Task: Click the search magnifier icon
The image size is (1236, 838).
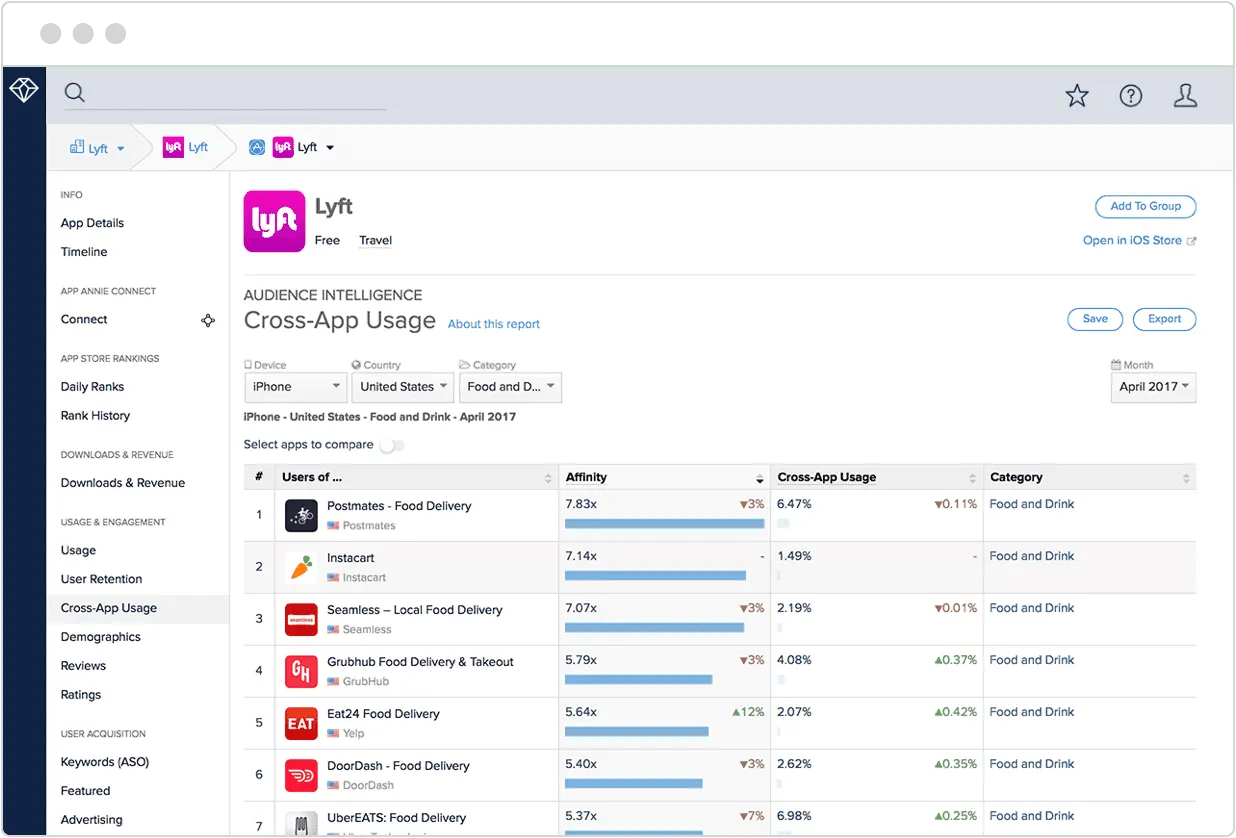Action: tap(75, 93)
